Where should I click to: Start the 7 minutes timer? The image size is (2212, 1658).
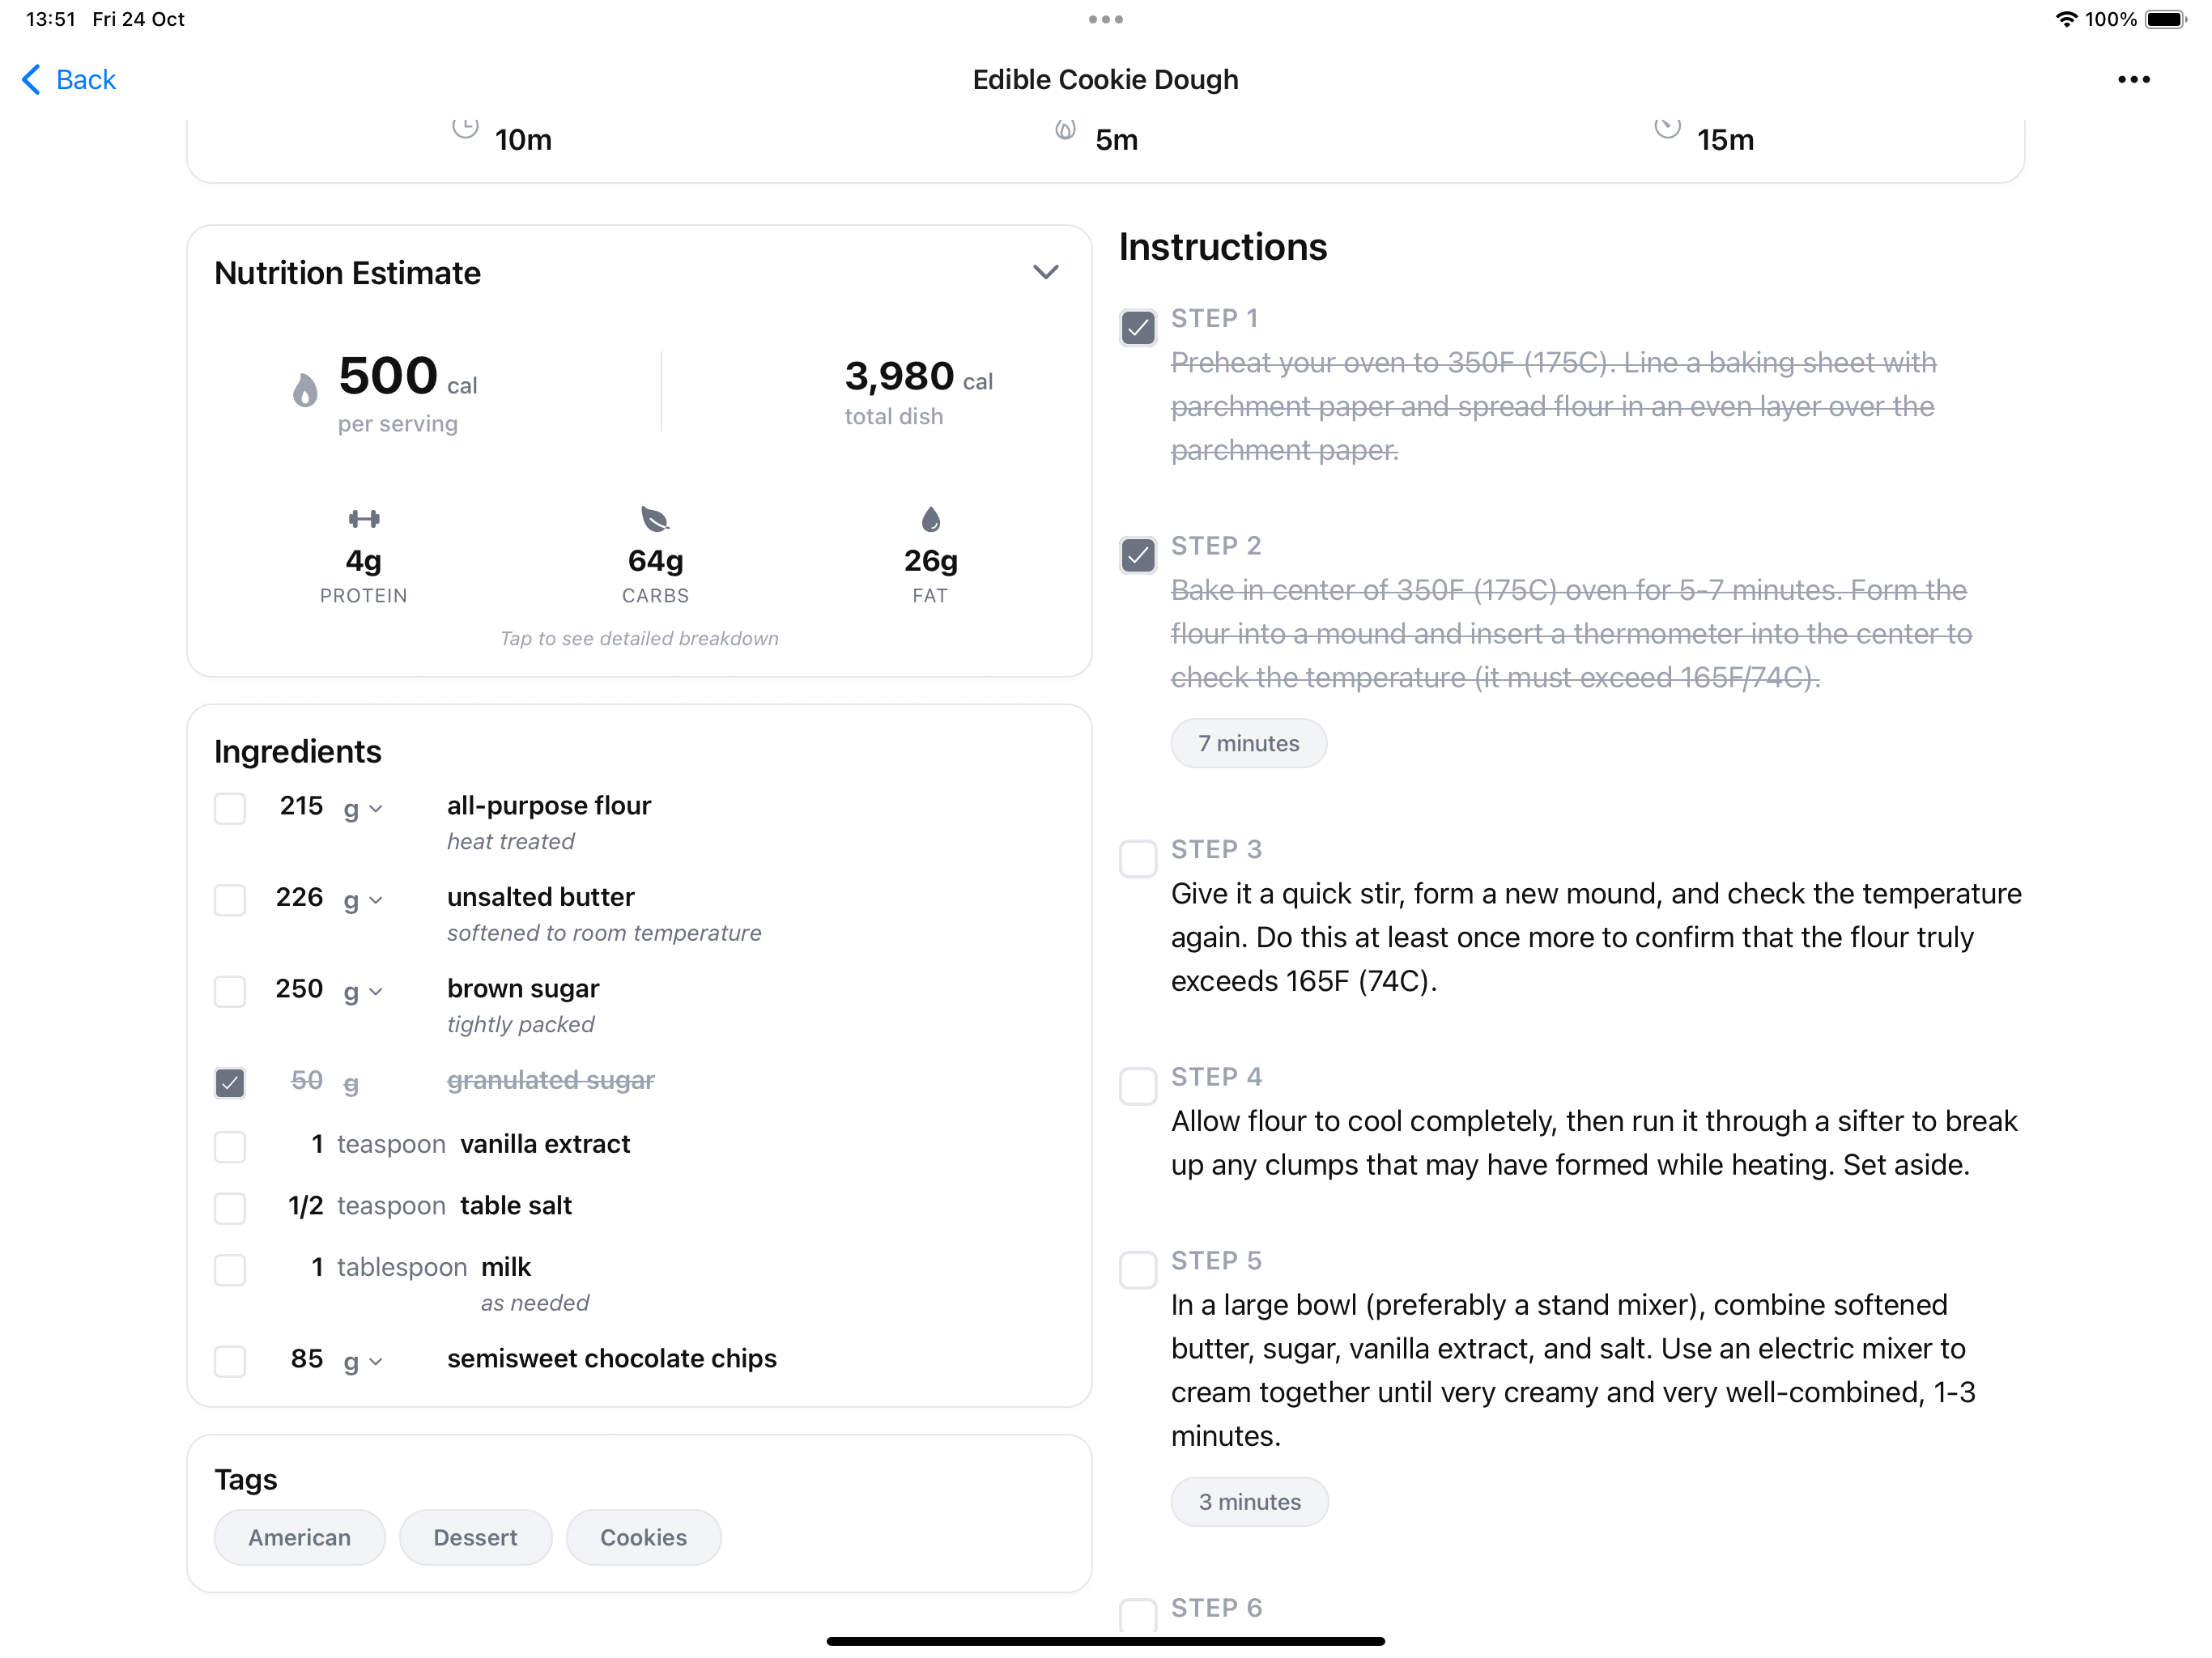point(1249,743)
